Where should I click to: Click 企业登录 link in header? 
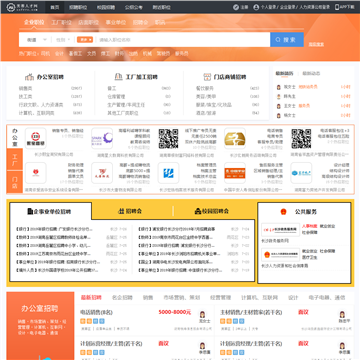pyautogui.click(x=288, y=7)
